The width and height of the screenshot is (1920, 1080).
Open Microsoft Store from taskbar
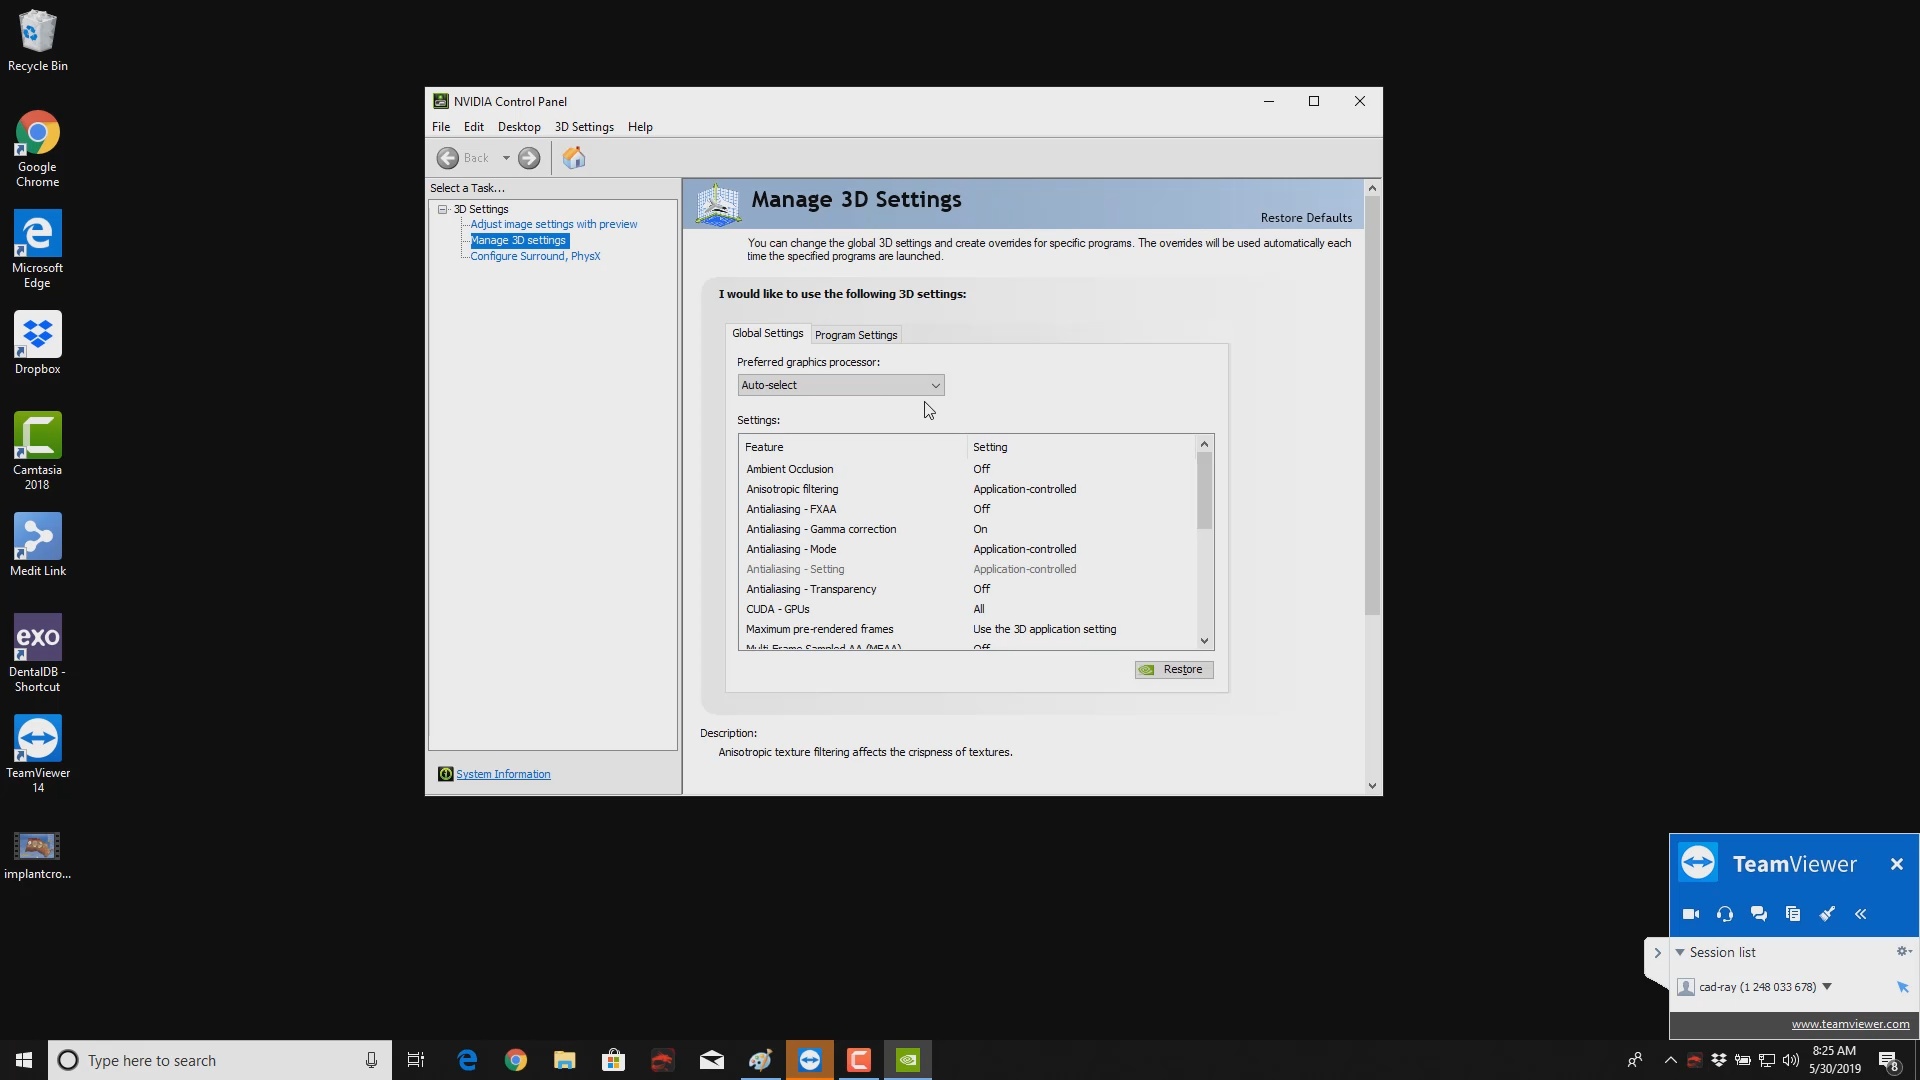pos(613,1060)
